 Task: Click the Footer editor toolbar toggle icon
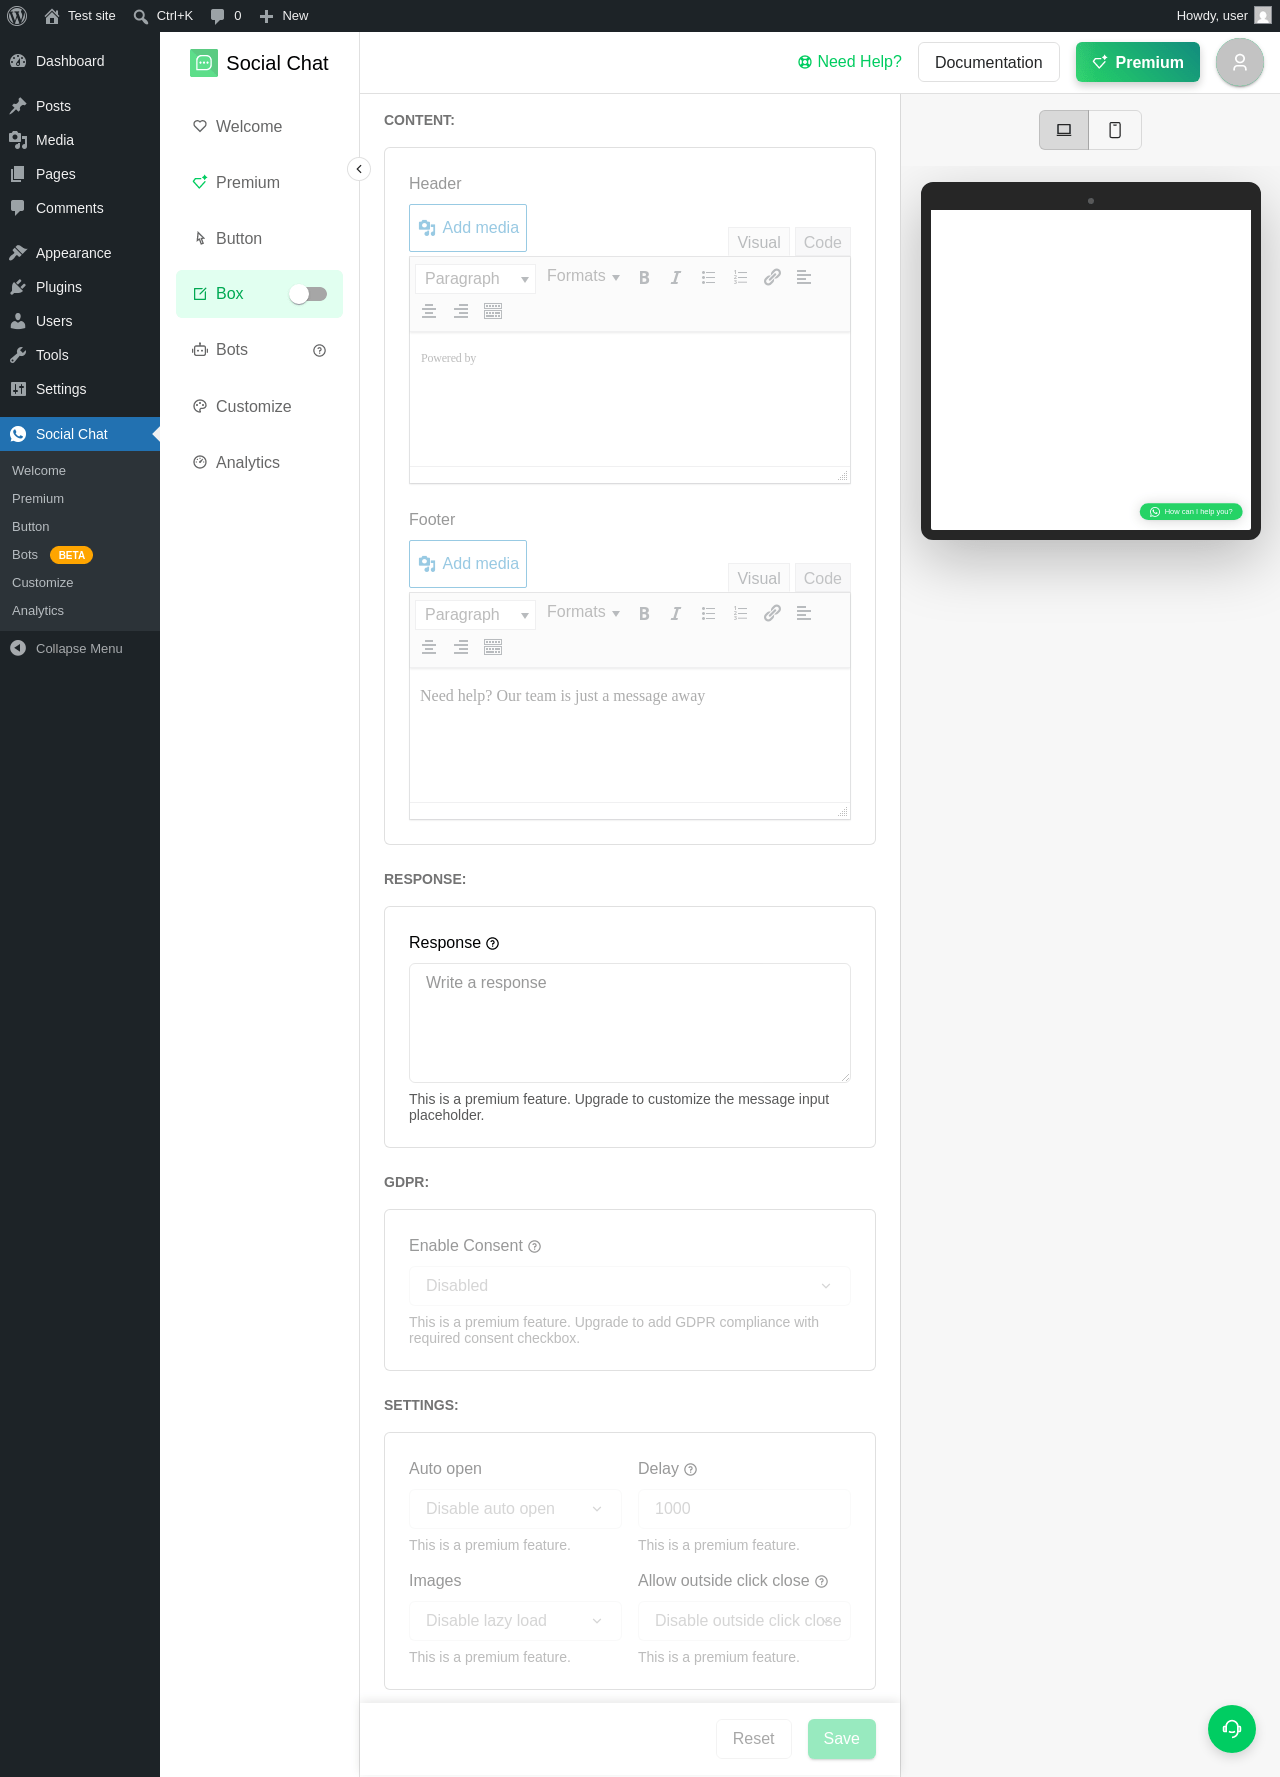tap(493, 648)
